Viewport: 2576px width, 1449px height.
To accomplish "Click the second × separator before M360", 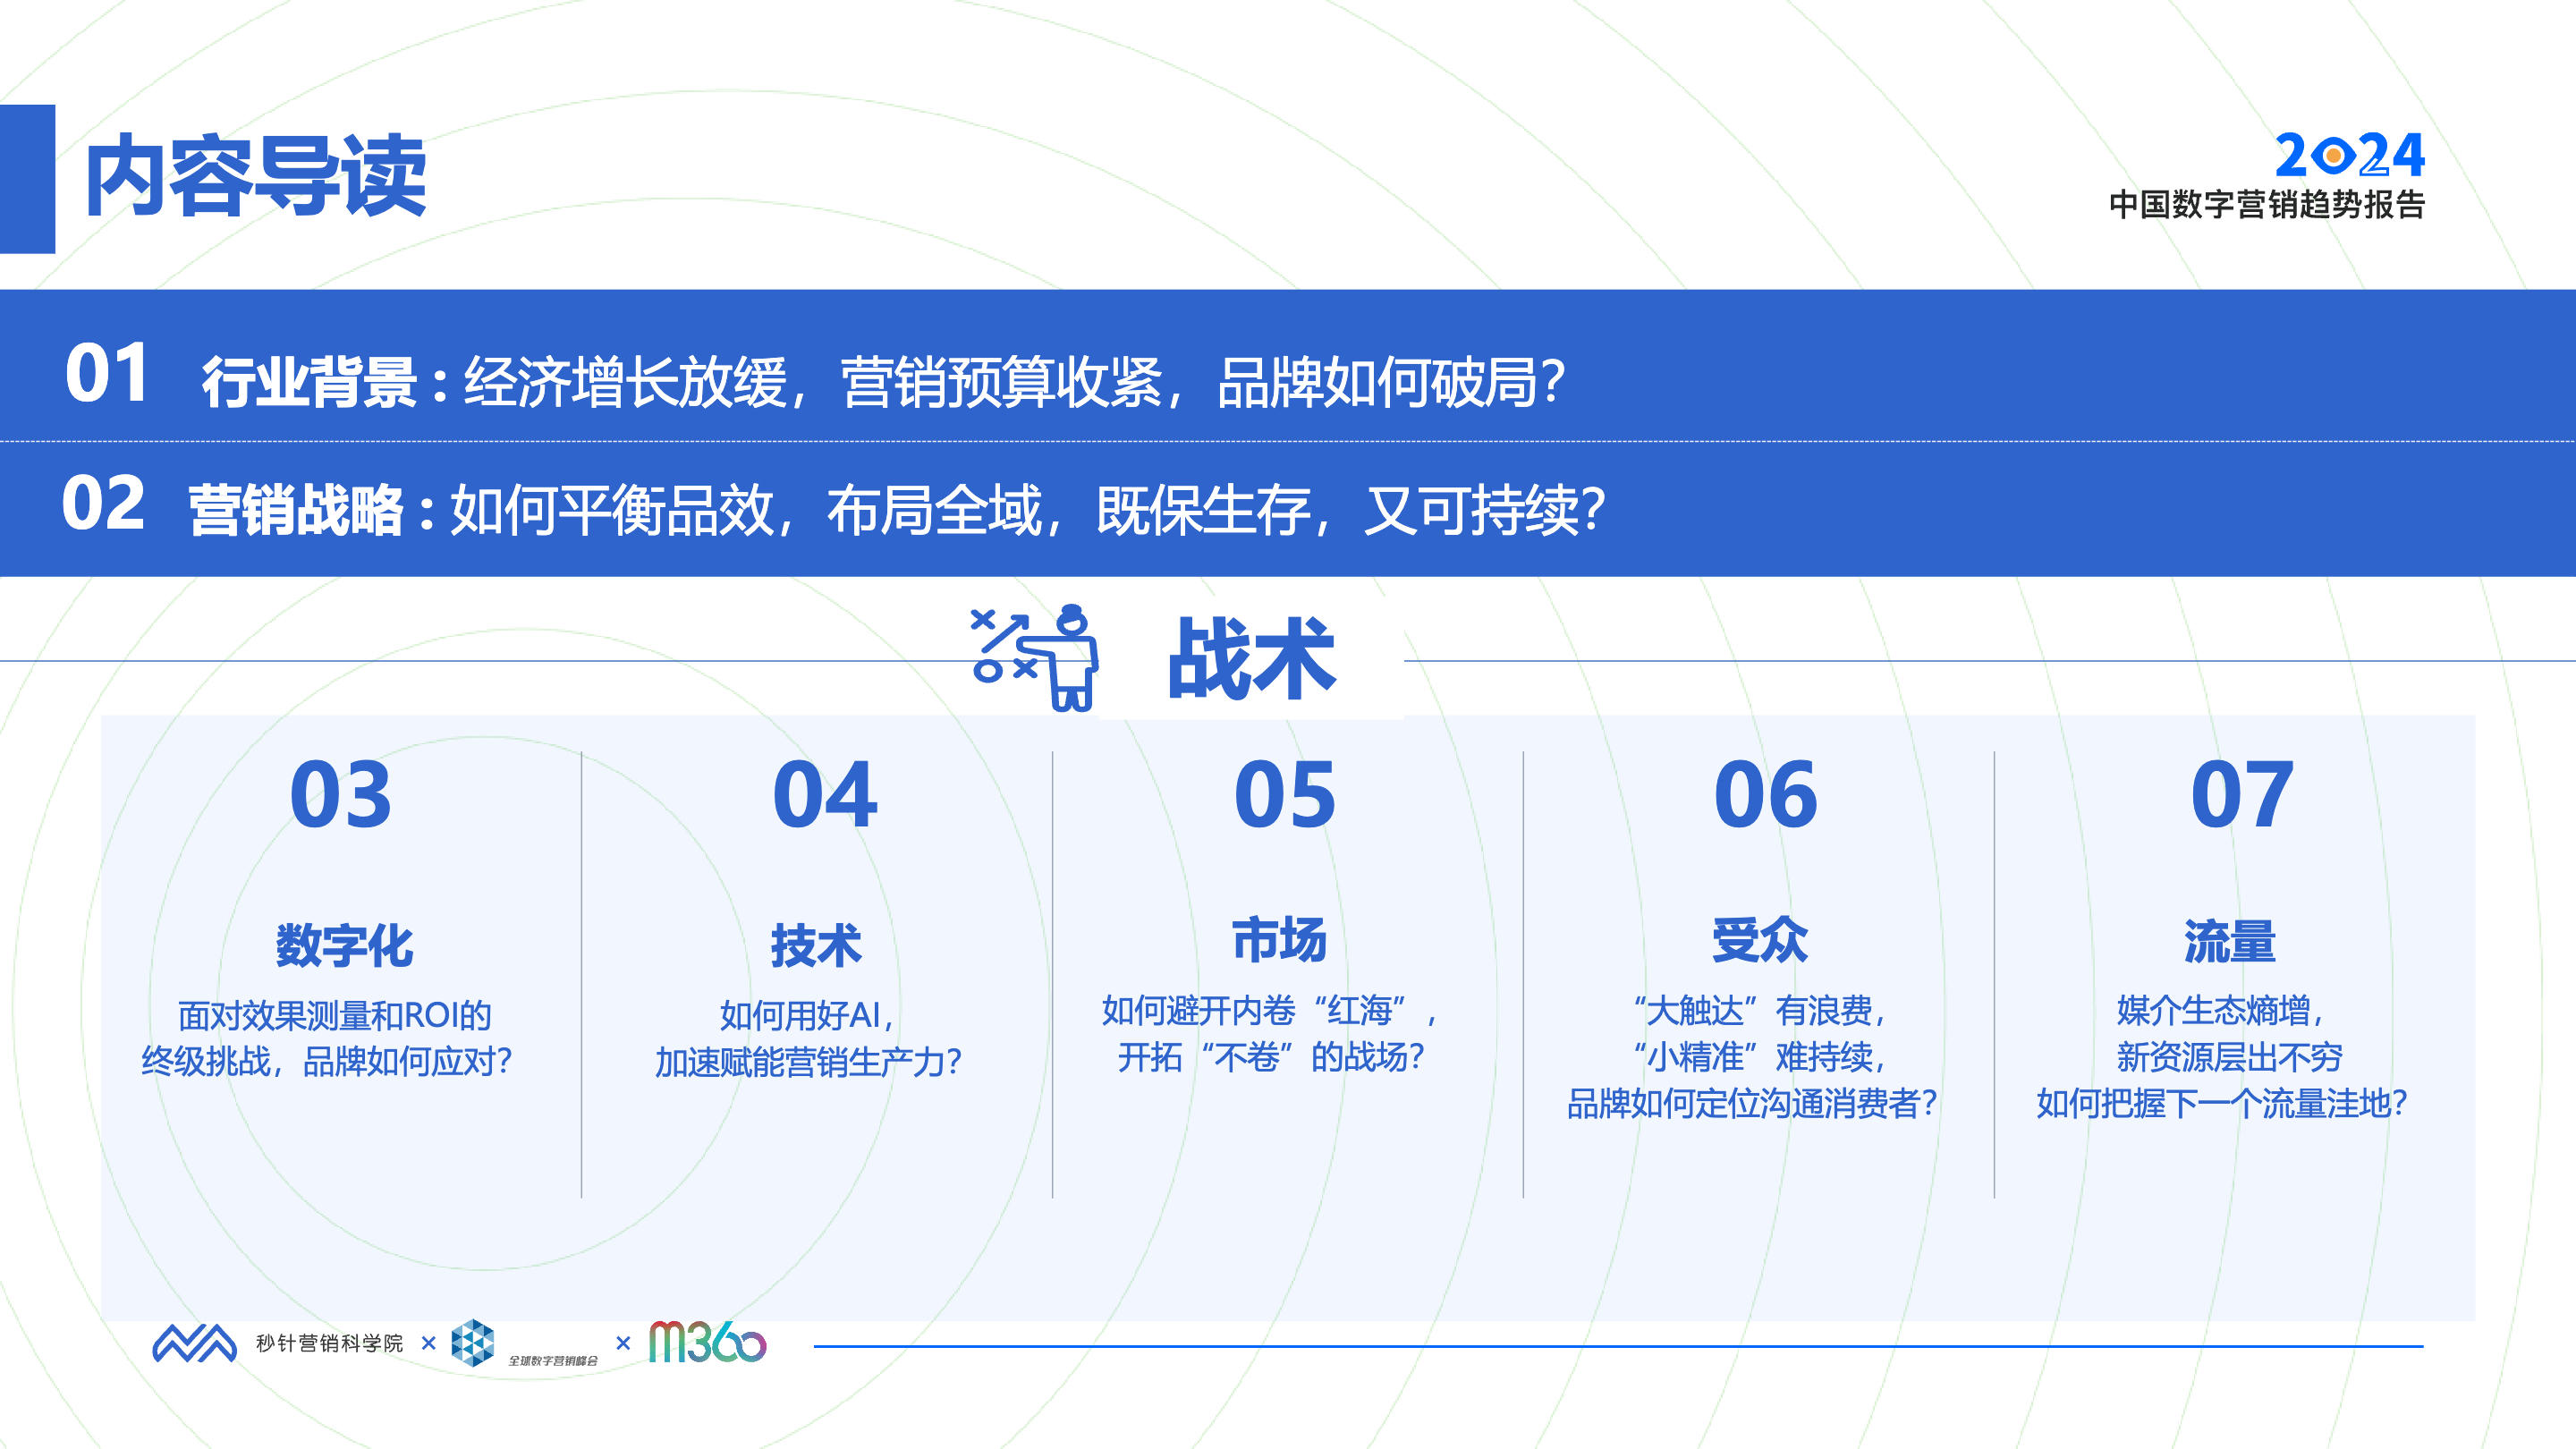I will (x=623, y=1343).
